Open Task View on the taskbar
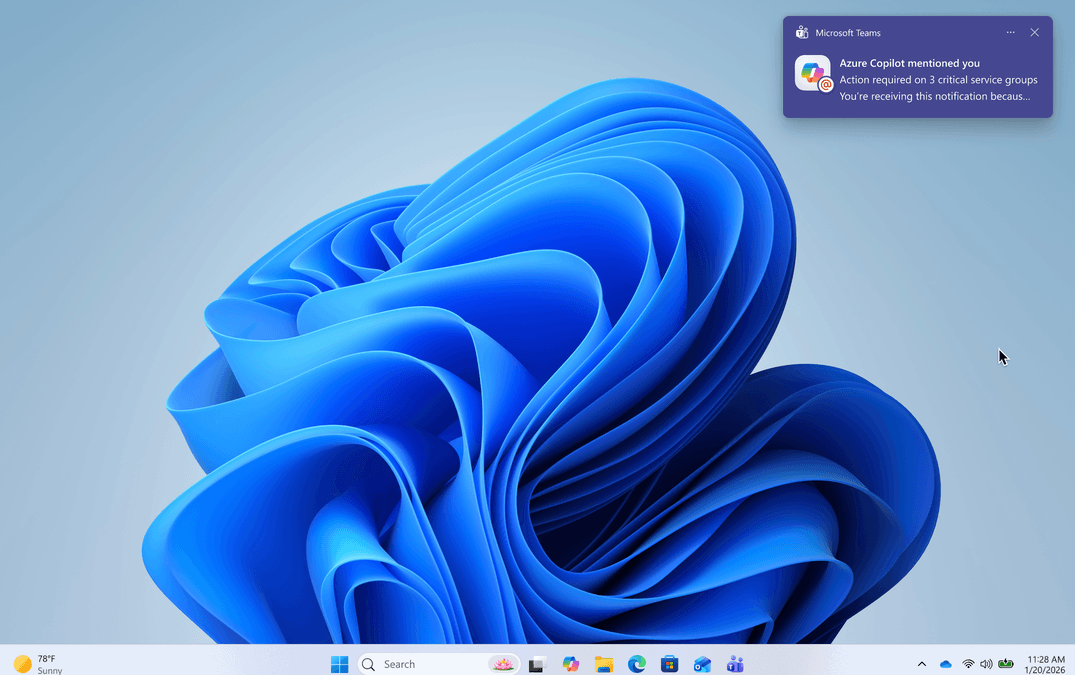The width and height of the screenshot is (1075, 675). [x=536, y=664]
